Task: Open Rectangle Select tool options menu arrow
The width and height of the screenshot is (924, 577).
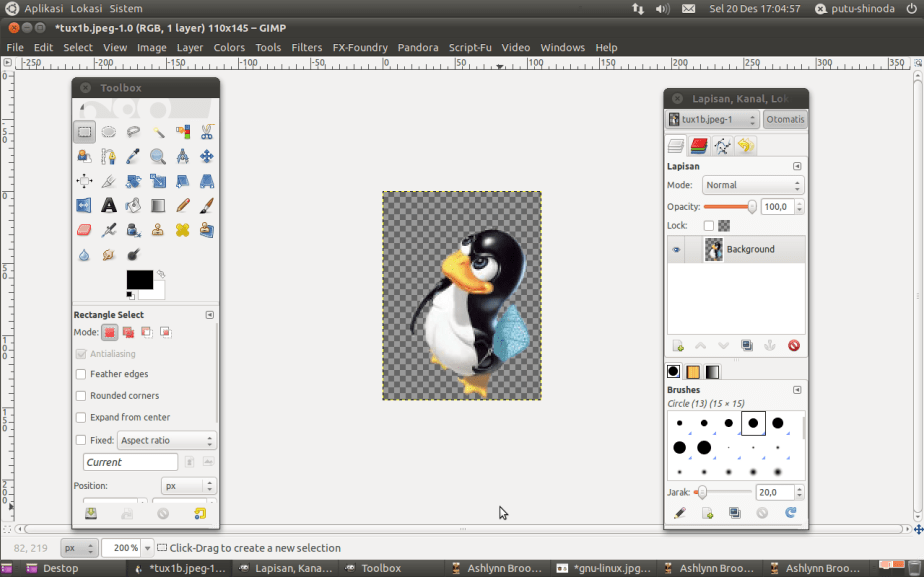Action: click(209, 315)
